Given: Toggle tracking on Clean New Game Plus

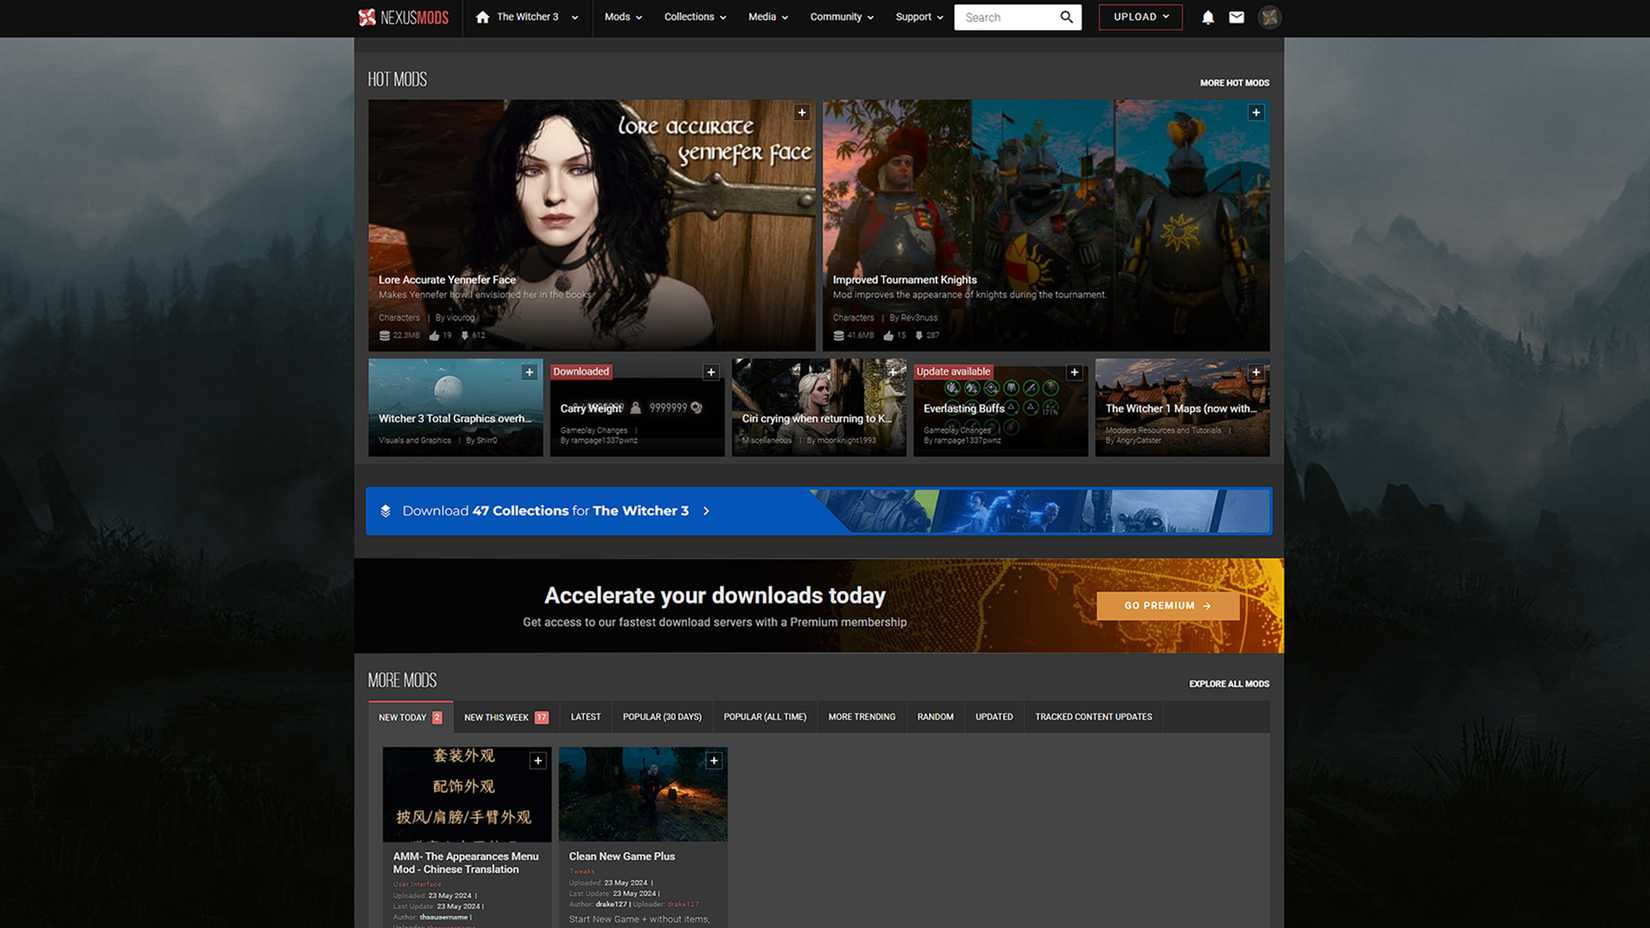Looking at the screenshot, I should [x=713, y=761].
